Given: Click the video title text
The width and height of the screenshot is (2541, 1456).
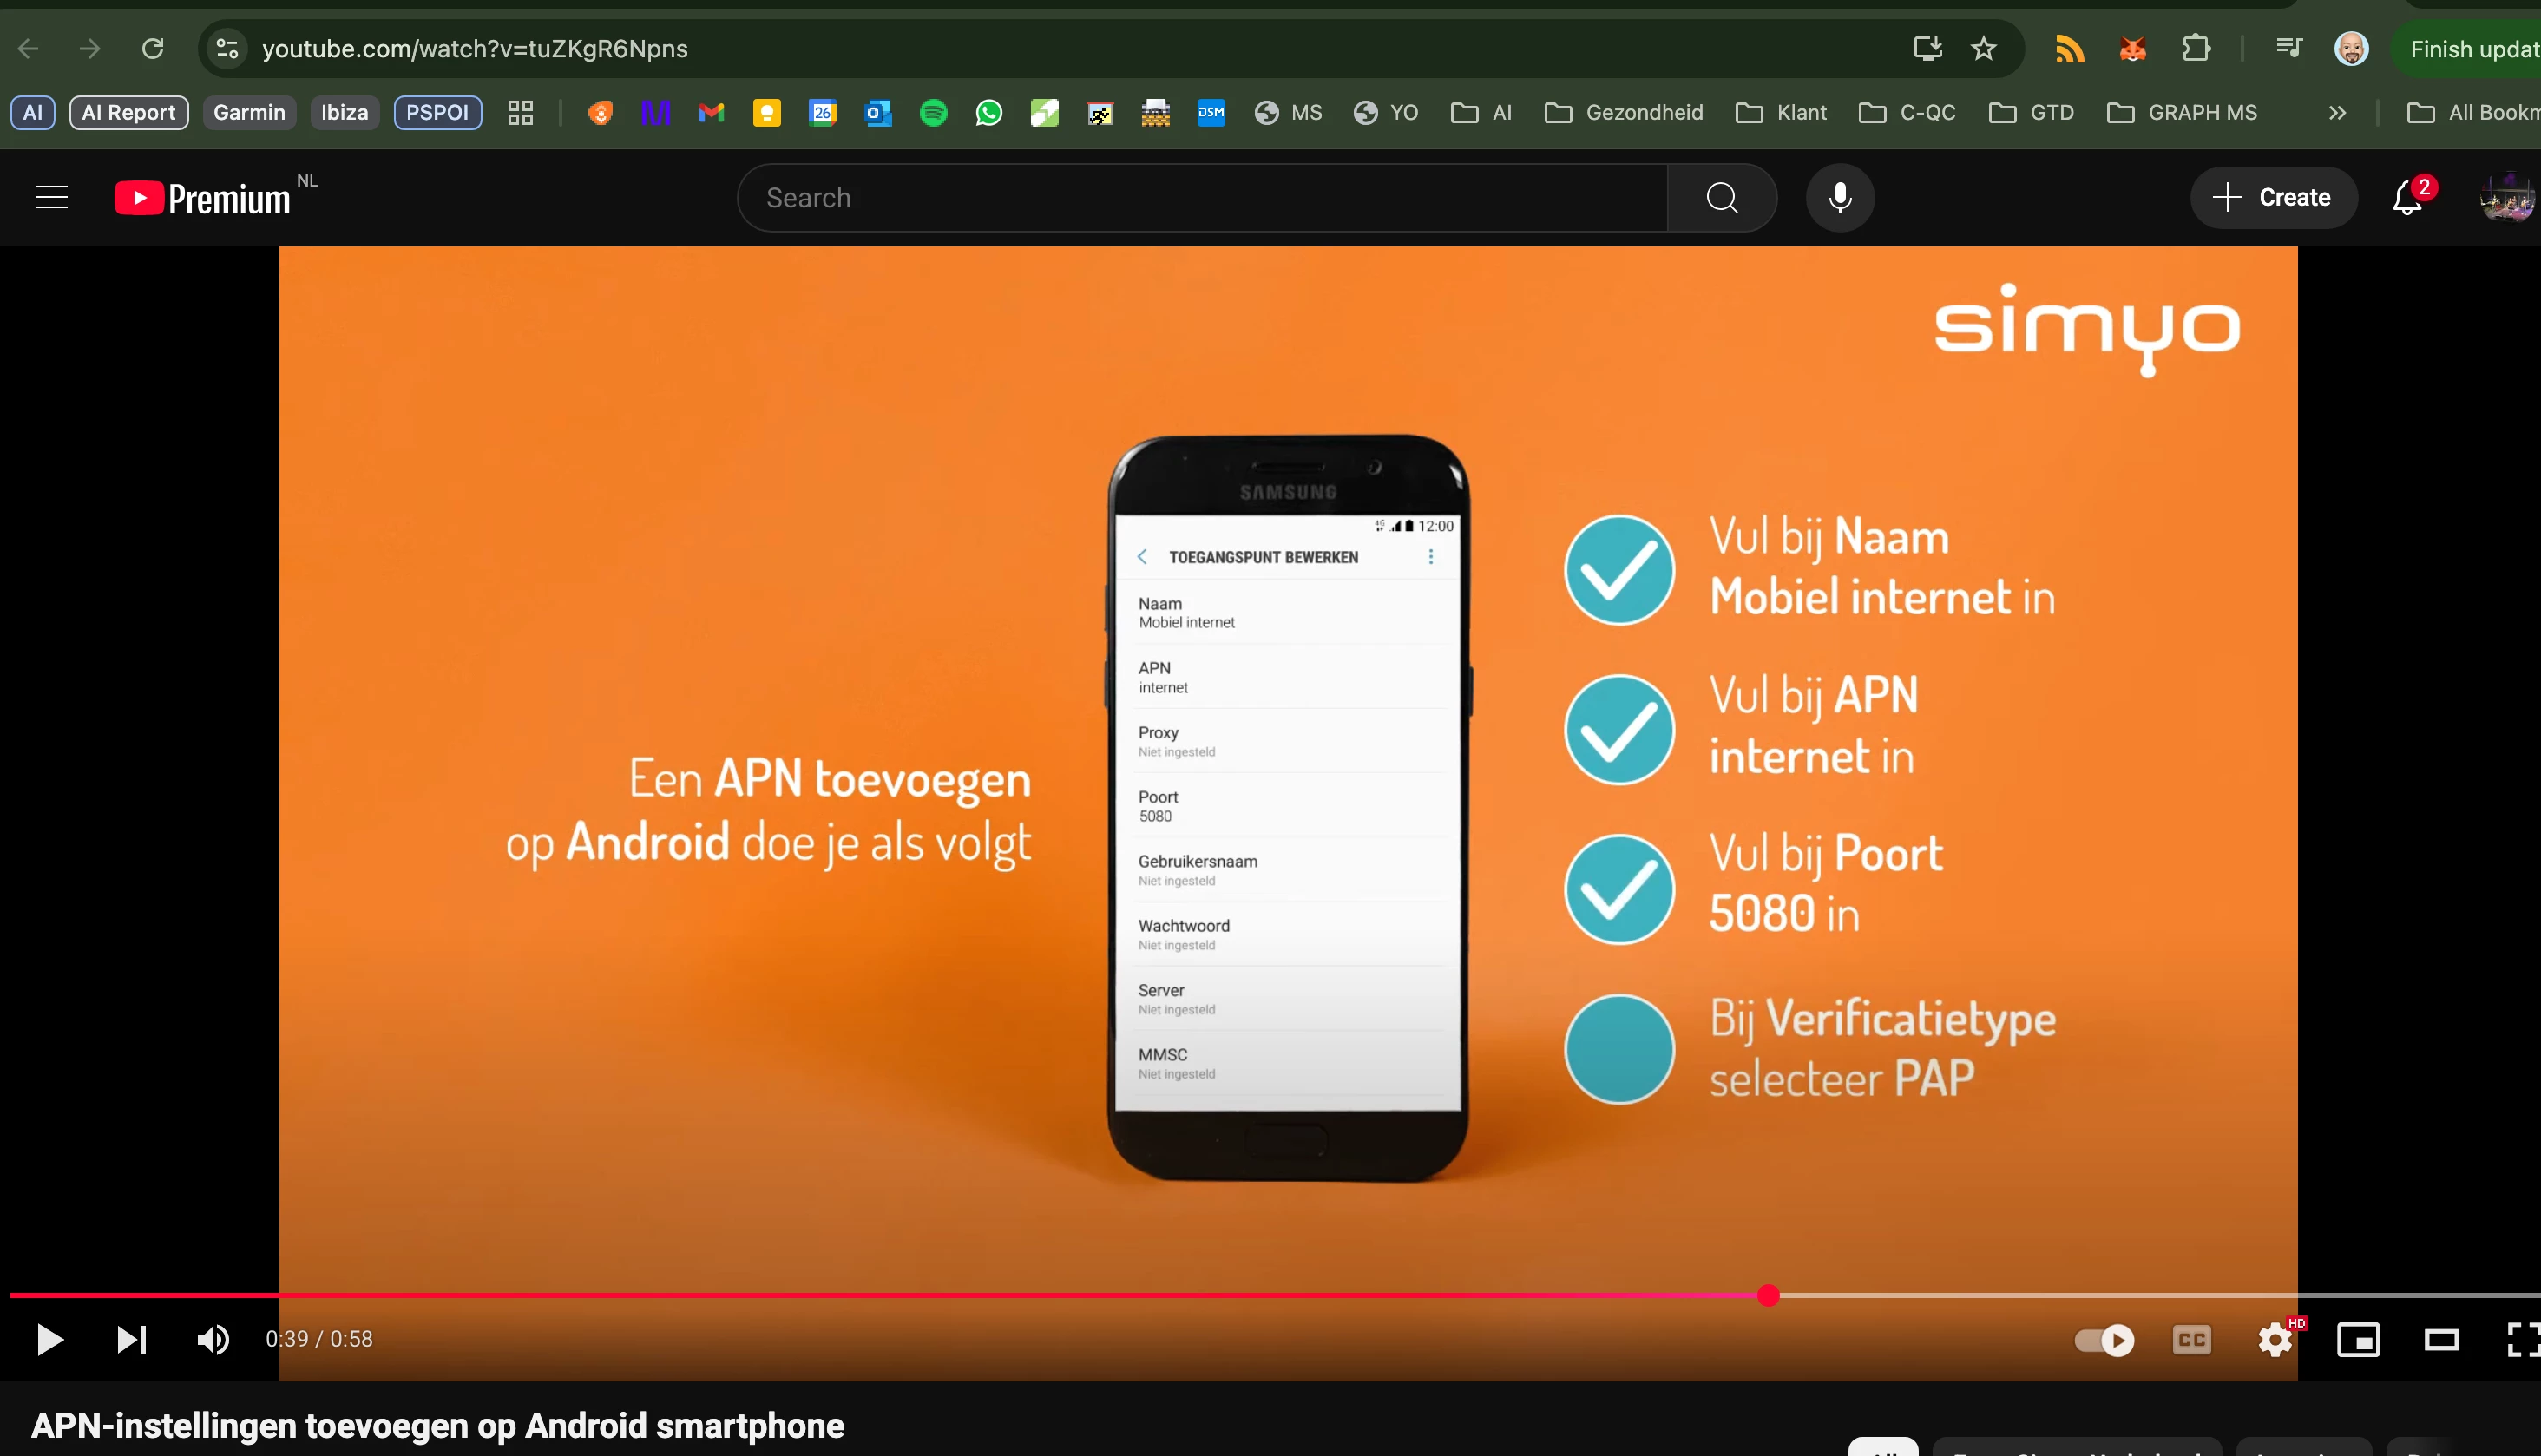Looking at the screenshot, I should 438,1425.
